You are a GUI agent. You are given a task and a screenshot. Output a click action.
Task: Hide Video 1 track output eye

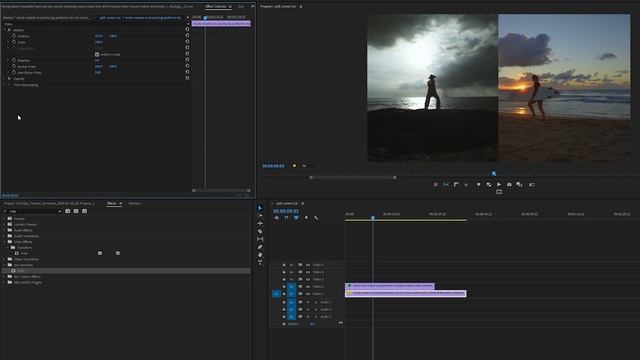tap(308, 294)
